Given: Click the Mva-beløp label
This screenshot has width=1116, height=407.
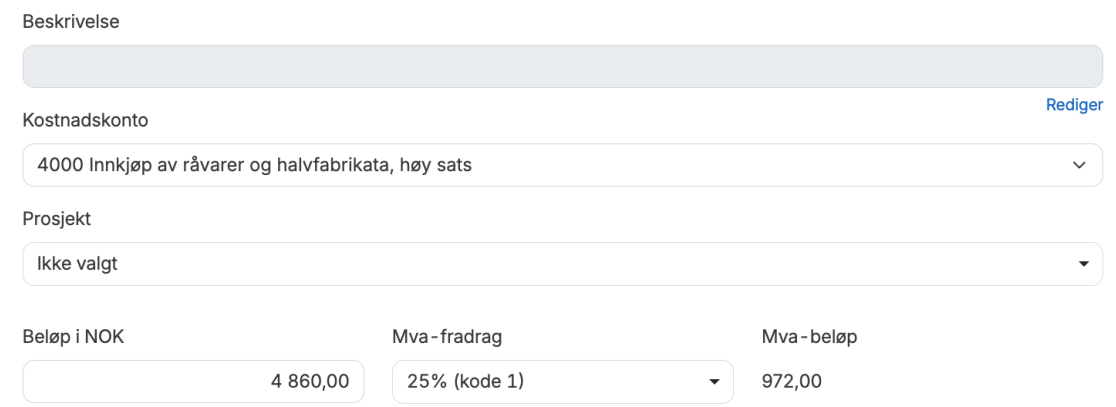Looking at the screenshot, I should tap(809, 336).
